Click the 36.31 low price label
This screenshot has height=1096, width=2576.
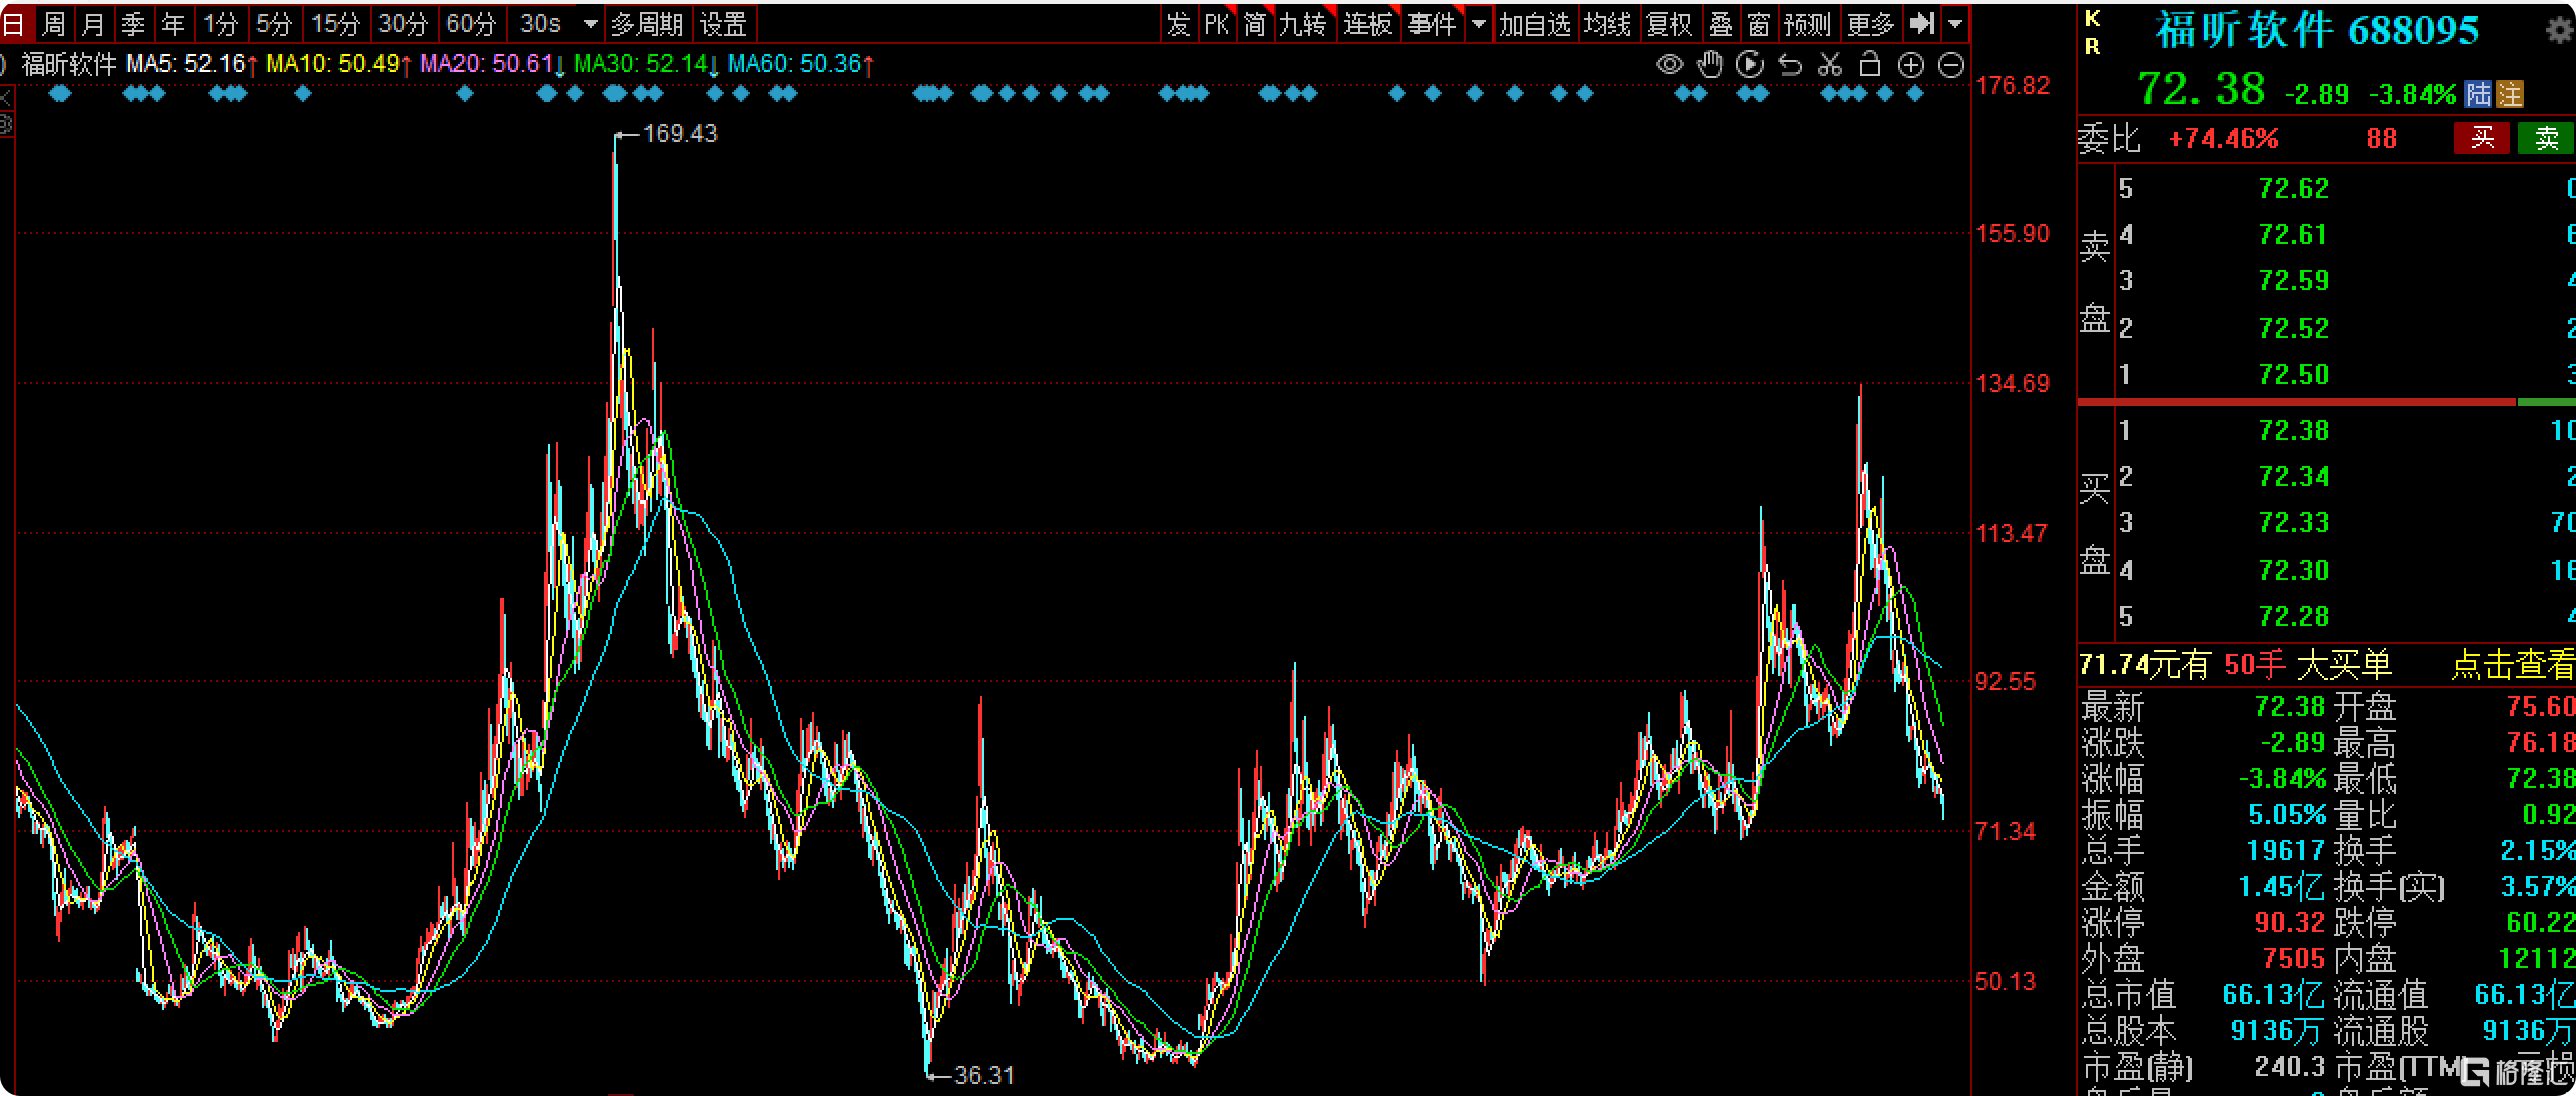click(x=984, y=1075)
